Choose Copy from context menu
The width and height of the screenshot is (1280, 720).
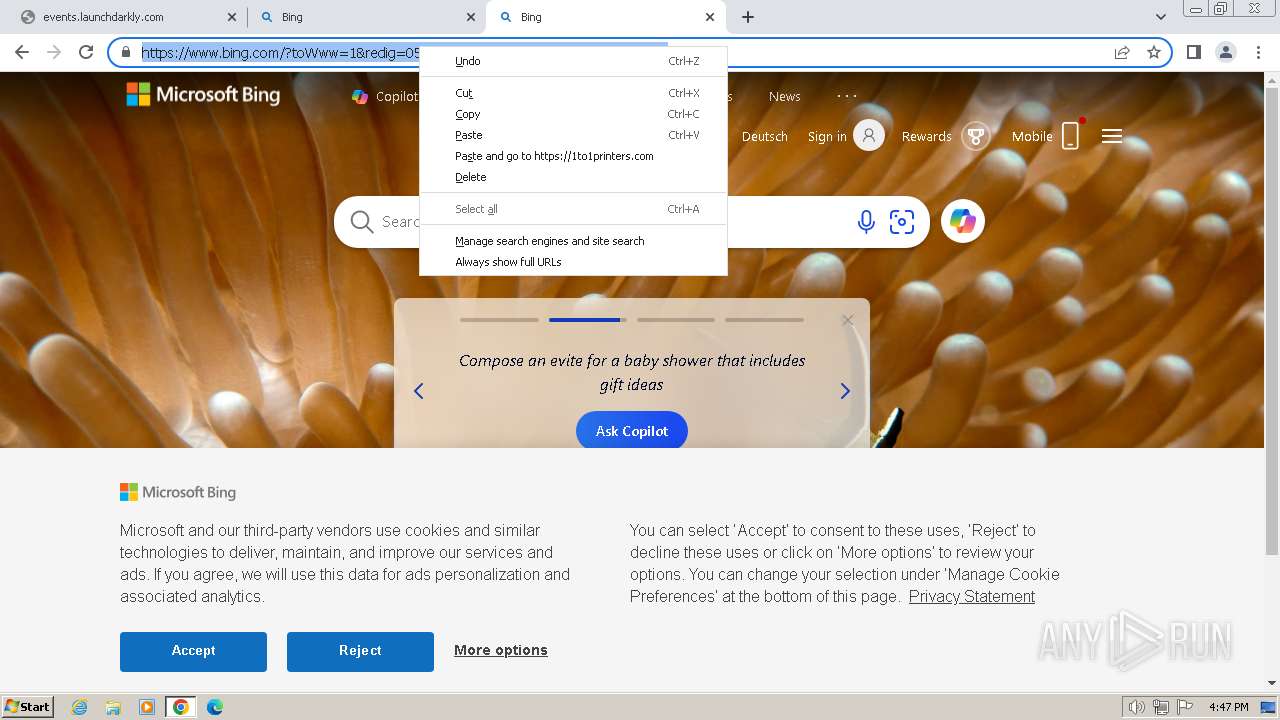(573, 114)
